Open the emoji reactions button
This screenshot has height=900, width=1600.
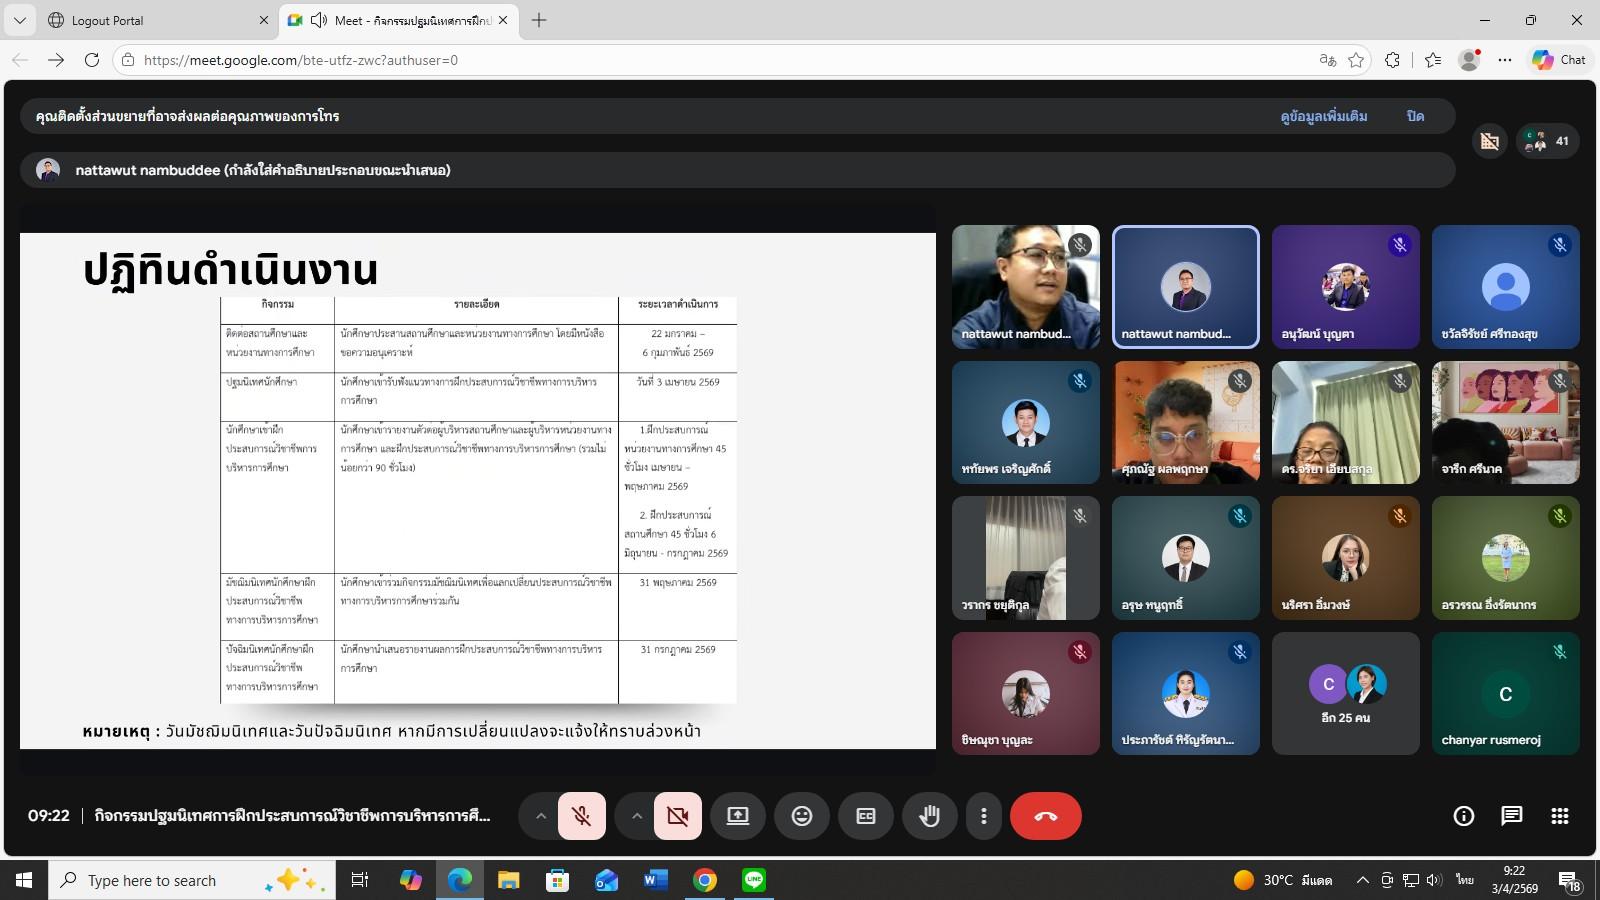click(801, 816)
